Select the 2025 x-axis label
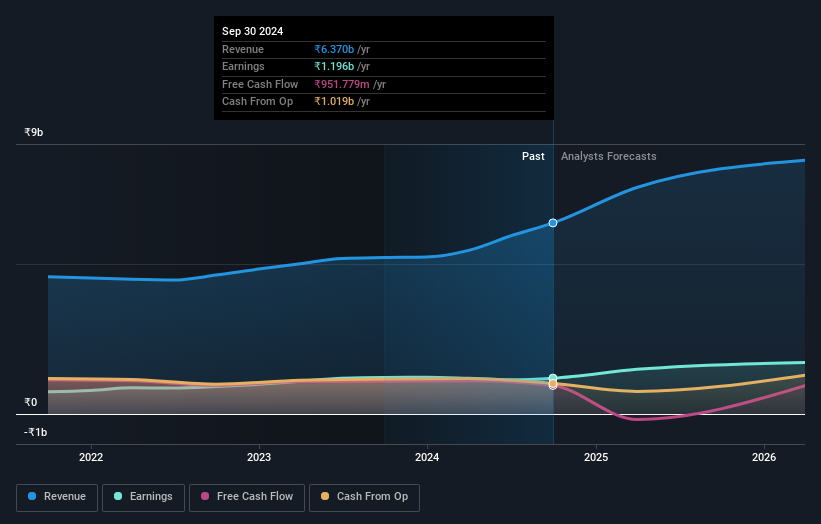 click(596, 457)
